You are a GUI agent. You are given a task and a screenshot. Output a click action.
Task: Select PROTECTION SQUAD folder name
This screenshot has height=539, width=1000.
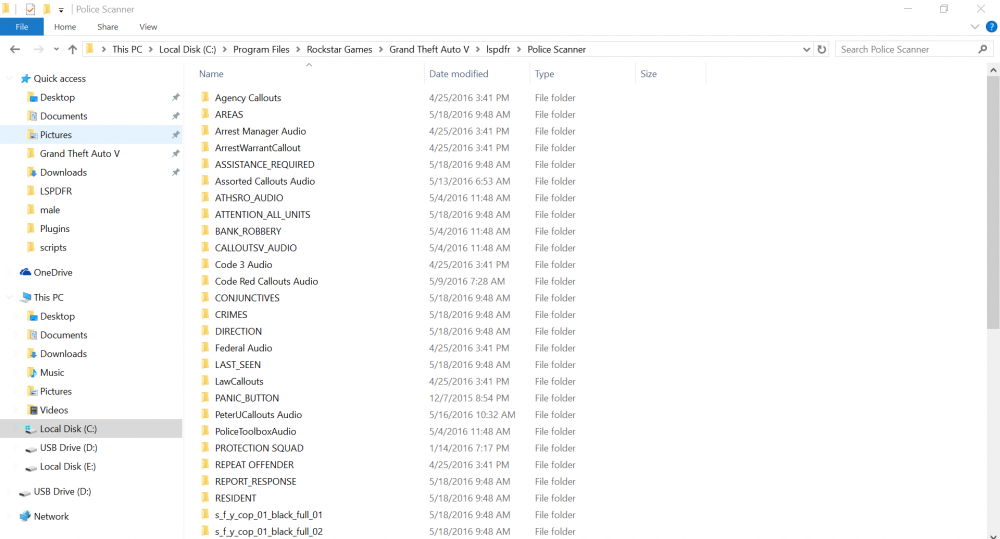tap(259, 448)
